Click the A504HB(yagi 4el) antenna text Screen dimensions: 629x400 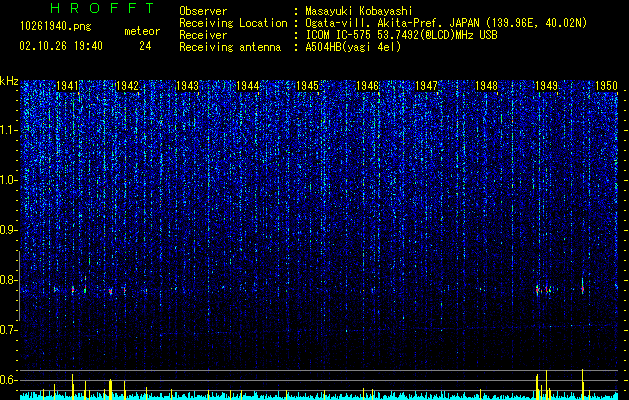[x=353, y=47]
